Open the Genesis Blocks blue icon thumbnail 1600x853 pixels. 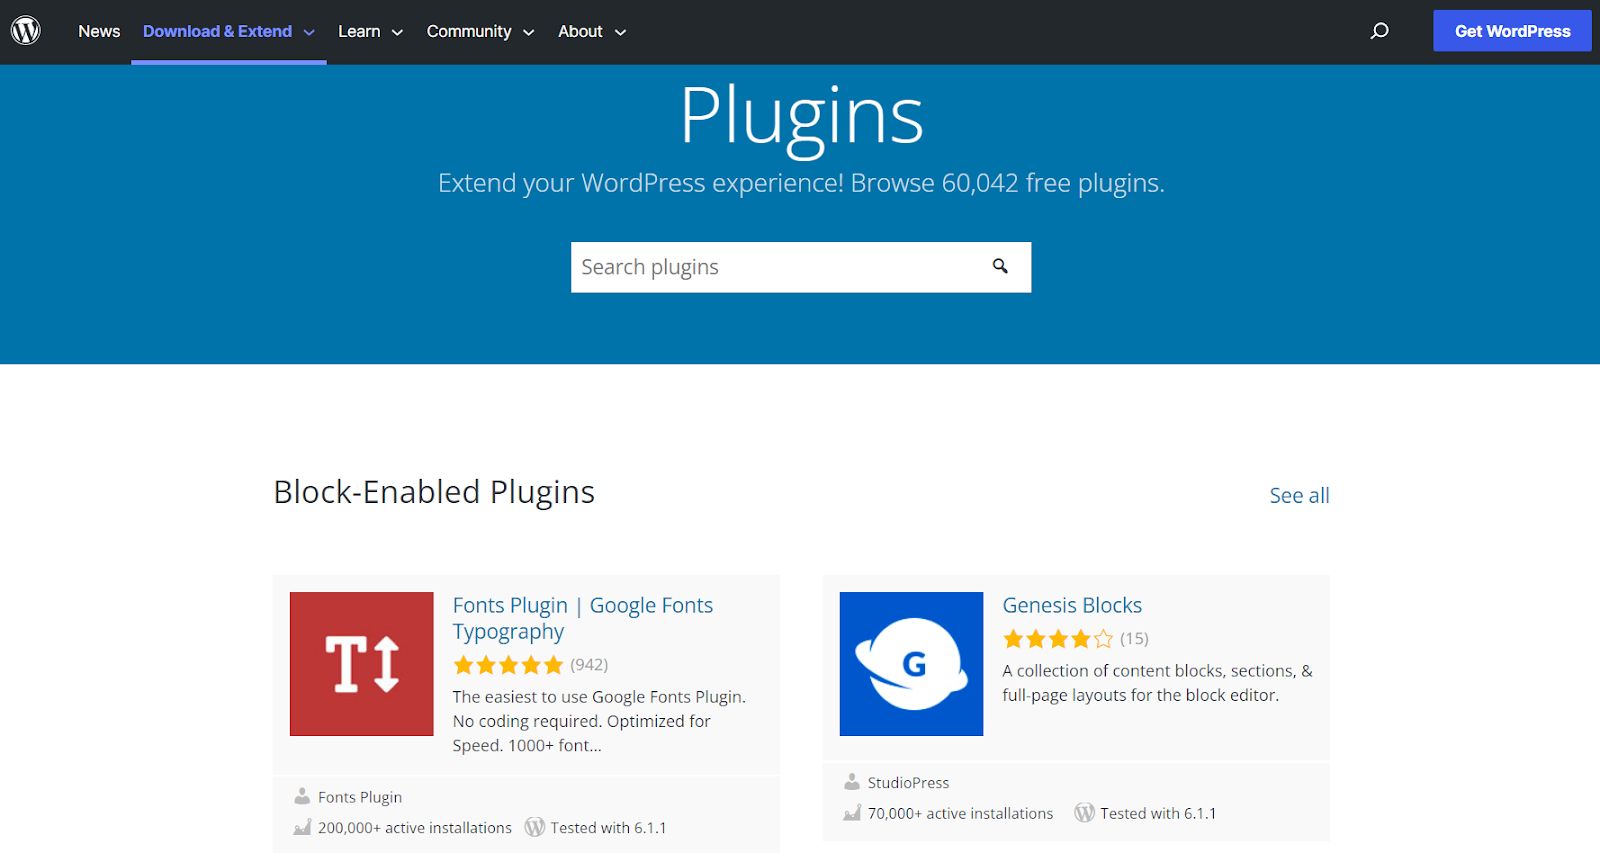(911, 664)
